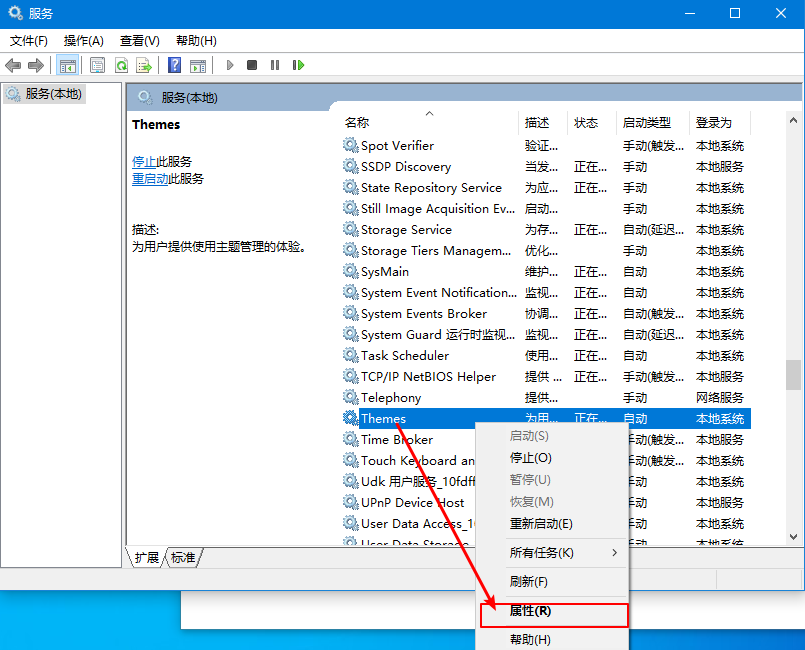805x650 pixels.
Task: Maximize the 服务 window
Action: [x=735, y=13]
